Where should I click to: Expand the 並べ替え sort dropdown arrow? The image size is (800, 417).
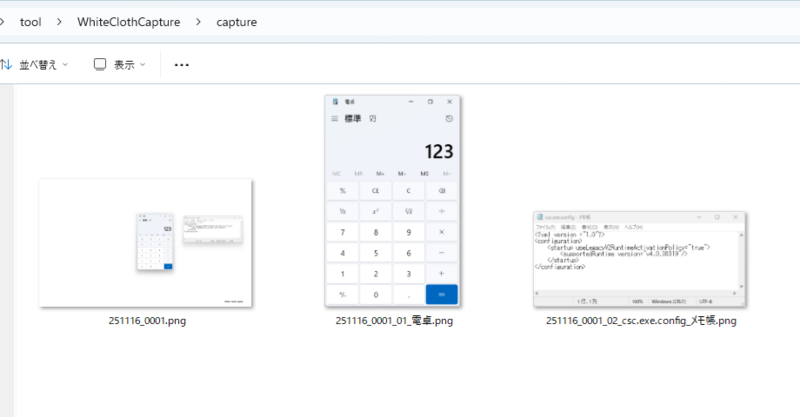tap(66, 65)
